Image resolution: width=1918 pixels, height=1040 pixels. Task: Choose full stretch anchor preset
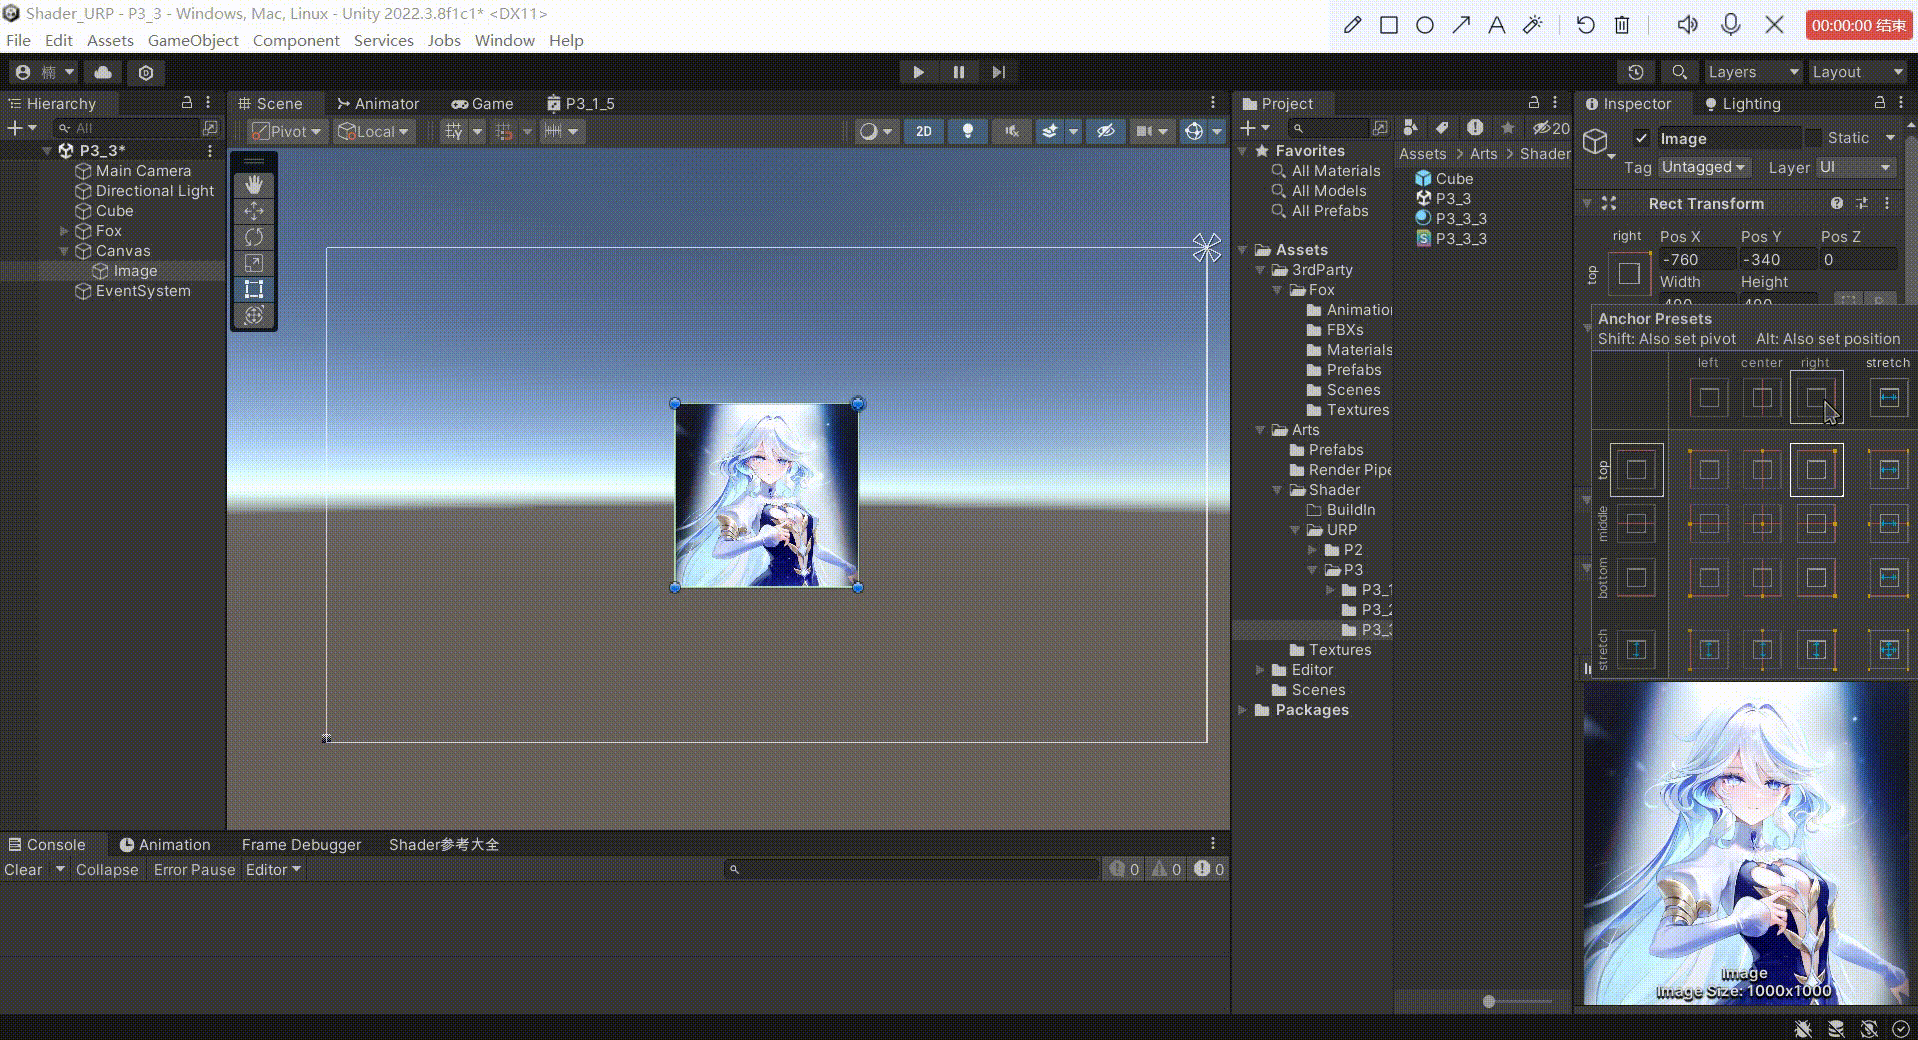coord(1888,650)
